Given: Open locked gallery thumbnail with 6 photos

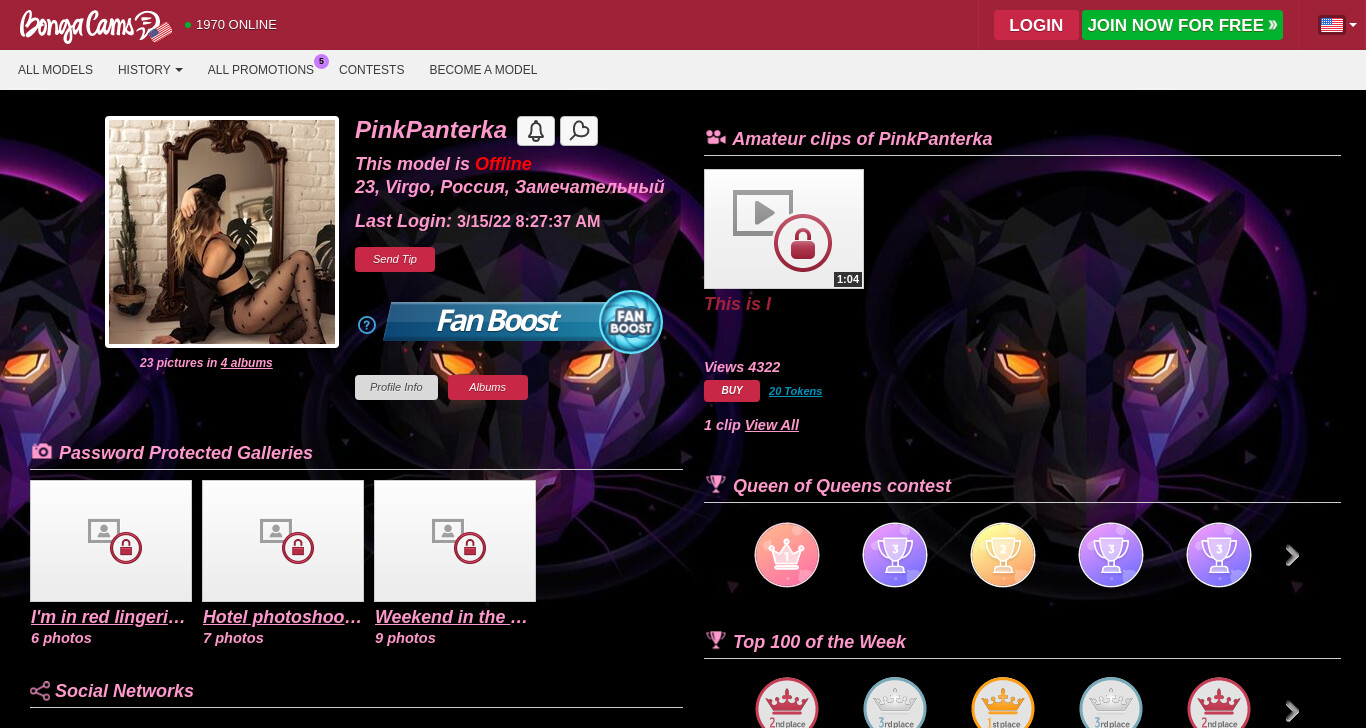Looking at the screenshot, I should (111, 541).
